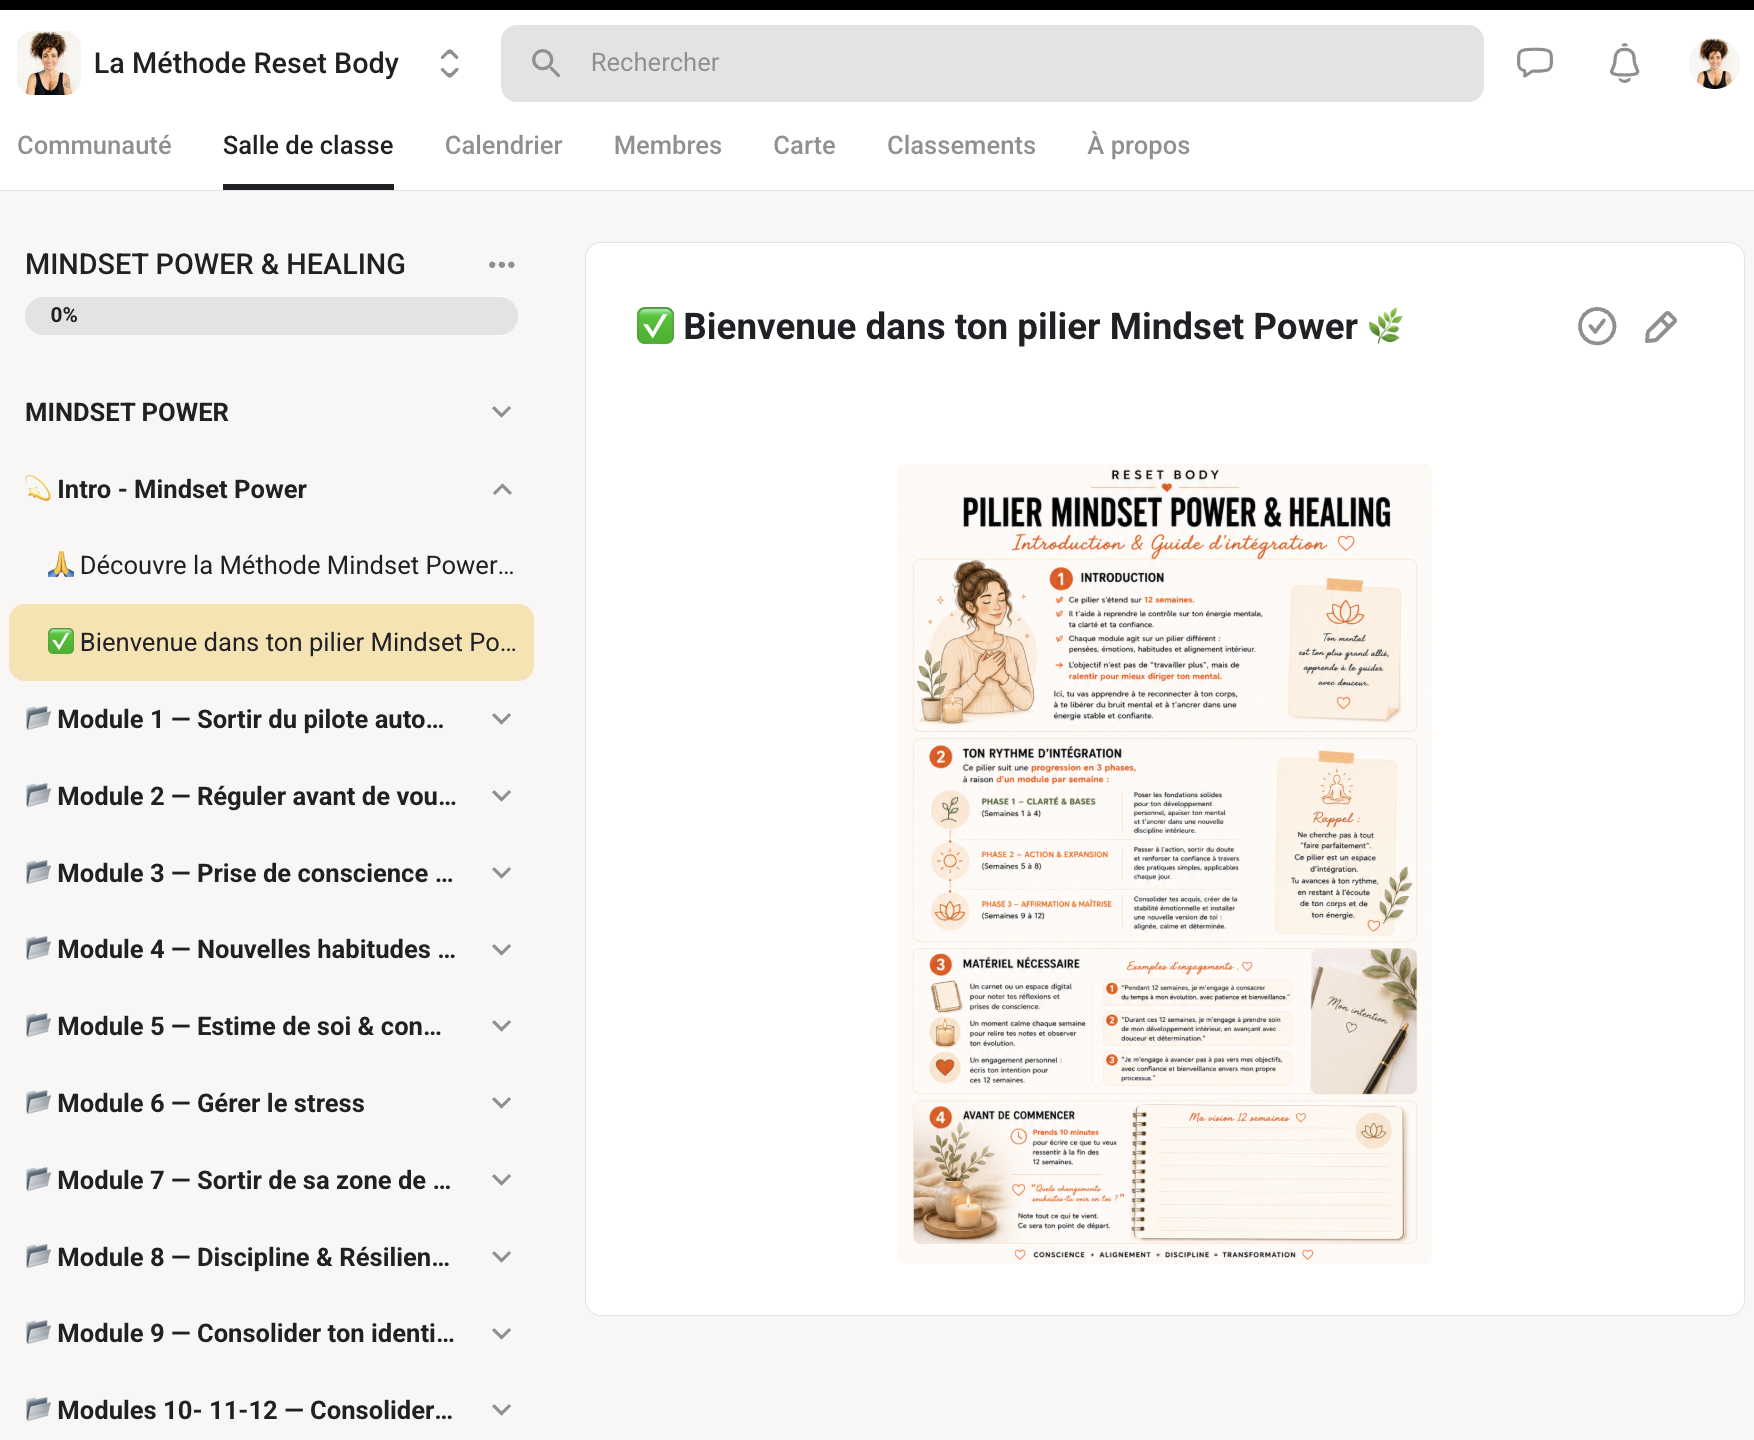
Task: Open the notifications bell
Action: (x=1624, y=63)
